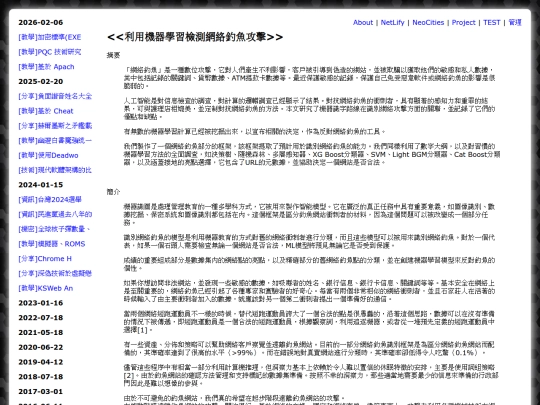Screen dimensions: 540x405
Task: Collapse the 2026-02-06 date group
Action: 41,22
